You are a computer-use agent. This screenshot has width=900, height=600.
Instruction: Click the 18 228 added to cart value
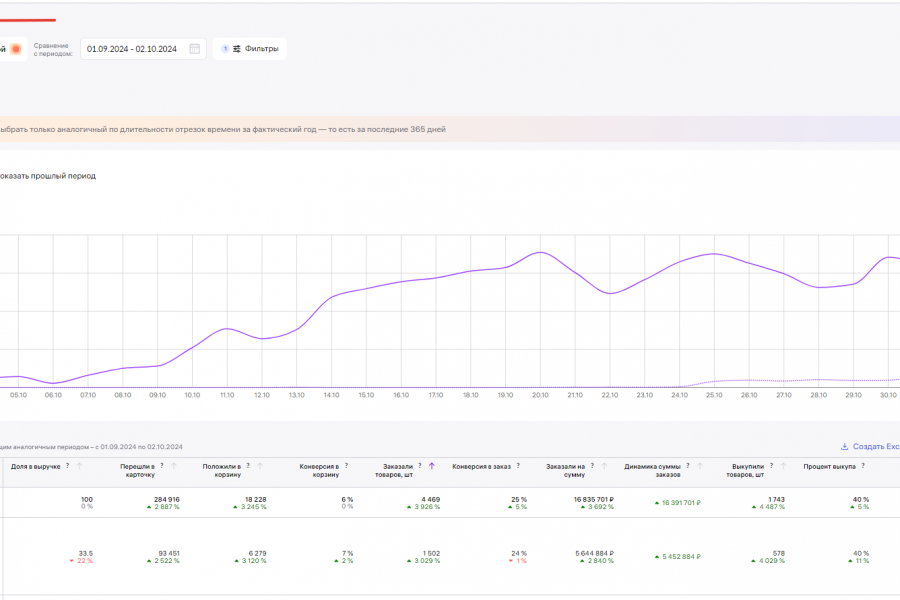point(255,500)
